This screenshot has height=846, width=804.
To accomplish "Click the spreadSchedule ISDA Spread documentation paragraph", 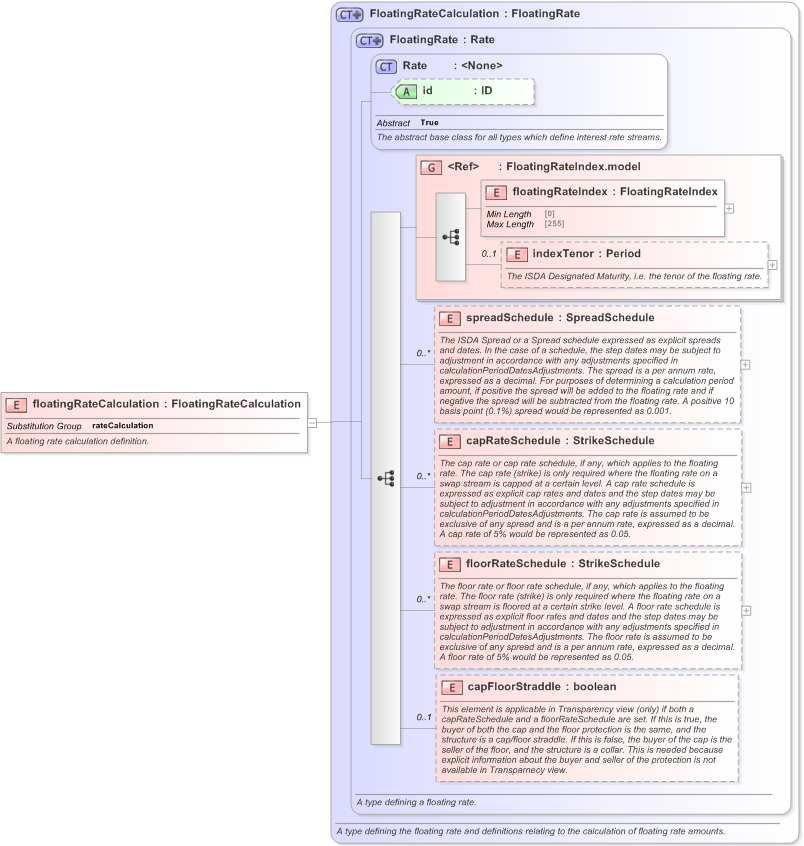I will [587, 376].
